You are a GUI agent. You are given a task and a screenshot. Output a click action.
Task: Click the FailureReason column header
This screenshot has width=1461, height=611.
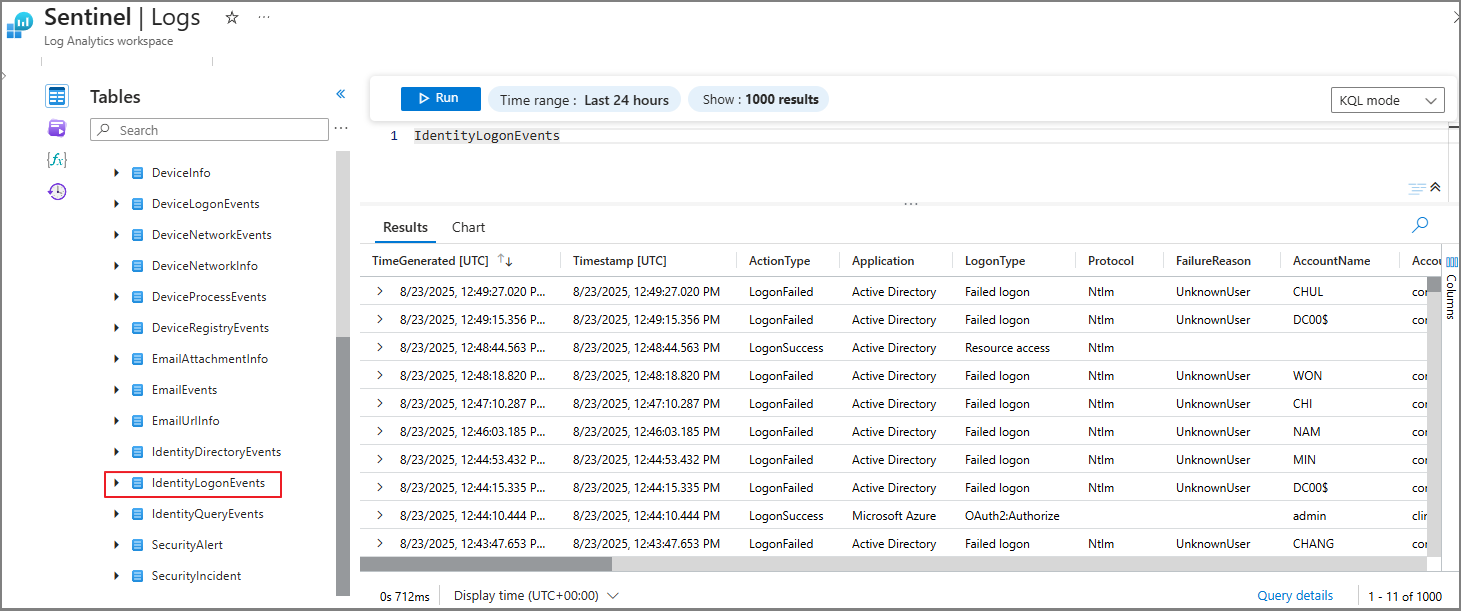[x=1213, y=261]
